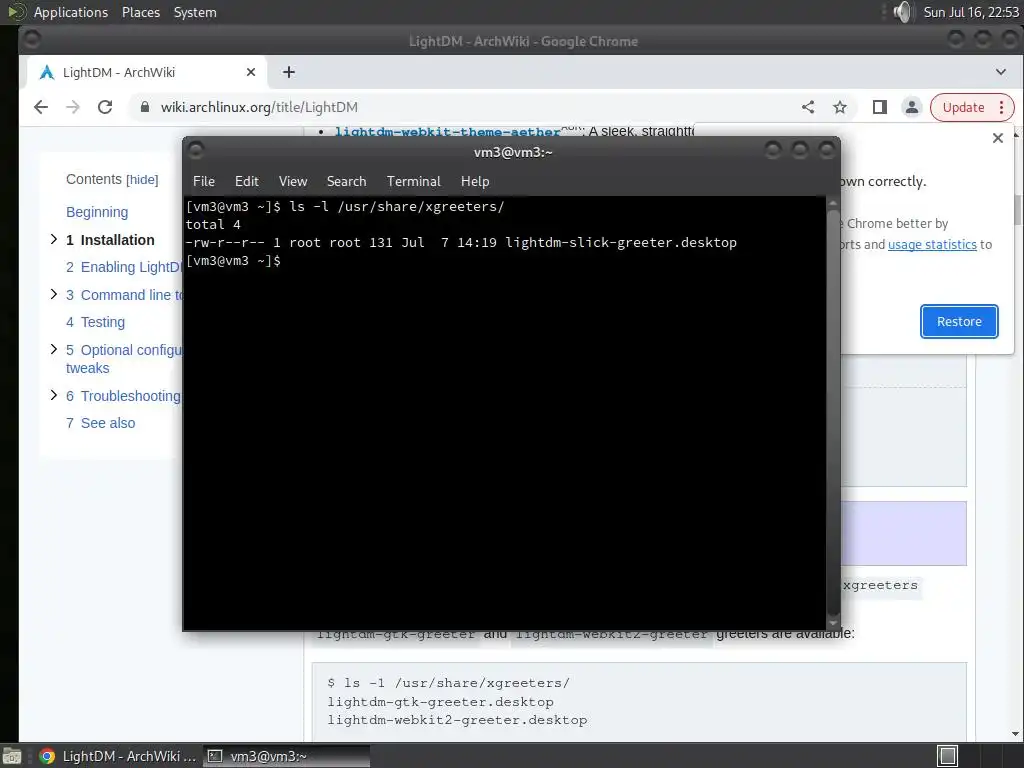1024x768 pixels.
Task: Click the terminal prompt line
Action: click(233, 261)
